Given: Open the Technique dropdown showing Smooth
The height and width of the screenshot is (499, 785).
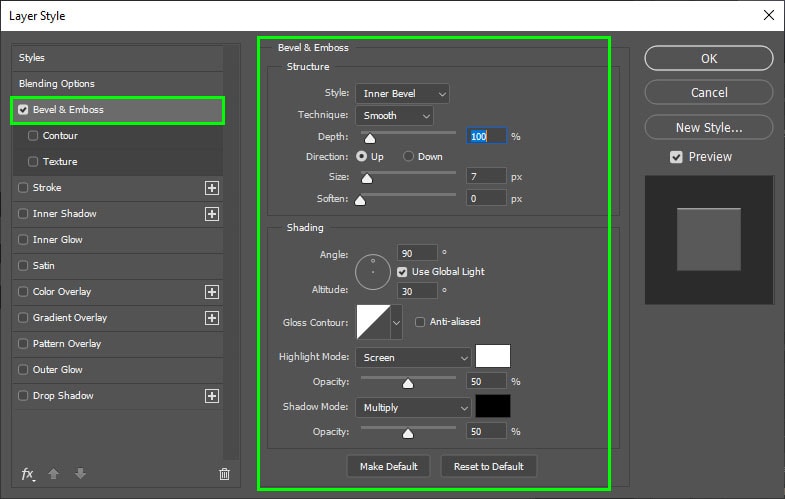Looking at the screenshot, I should [x=394, y=116].
